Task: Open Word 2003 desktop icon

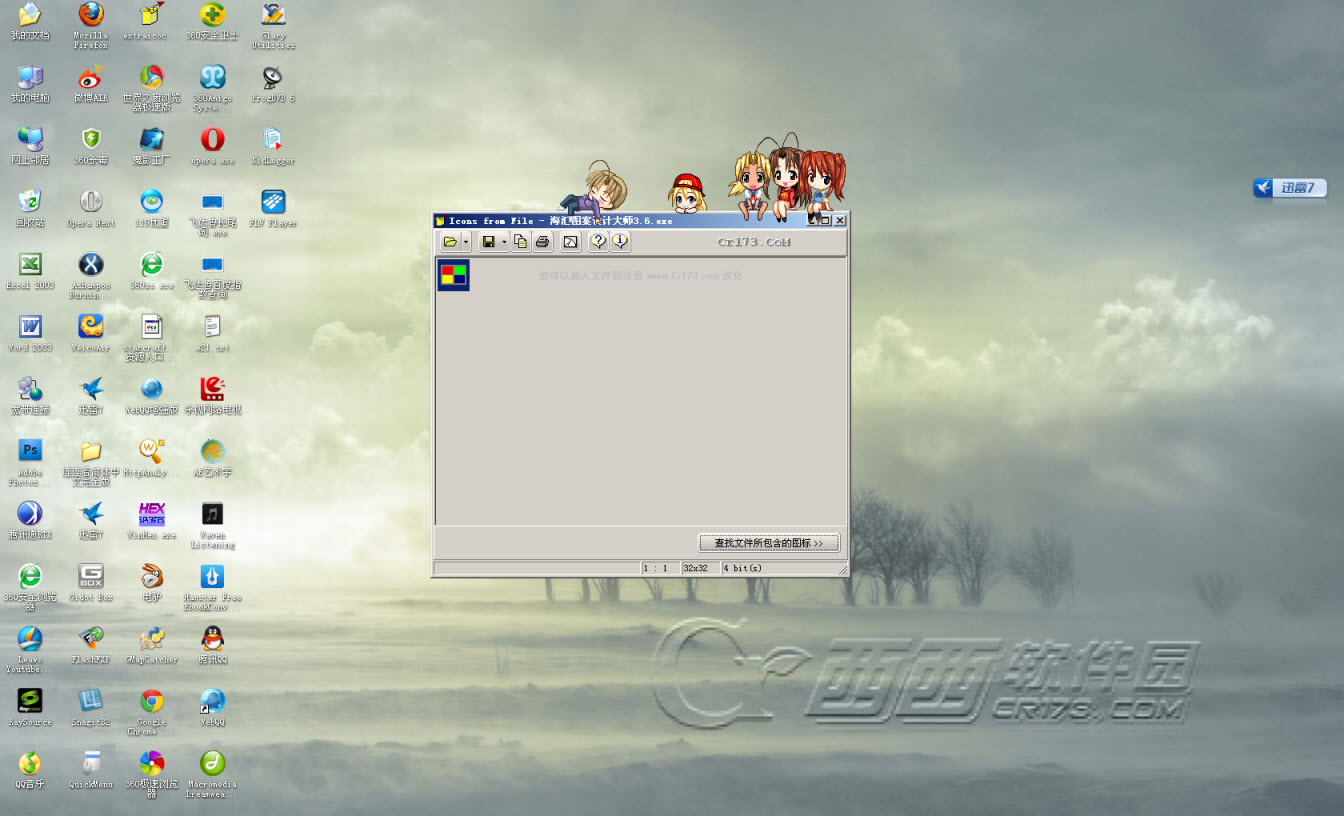Action: click(x=30, y=333)
